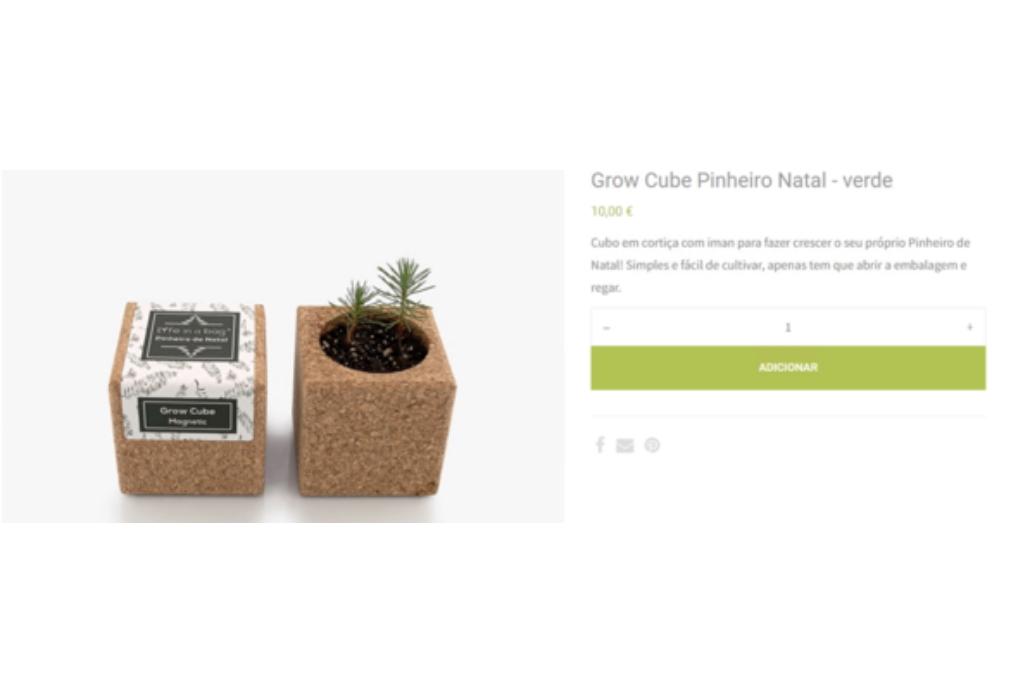This screenshot has height=674, width=1011.
Task: Click the open cork cube with soil
Action: [x=375, y=400]
